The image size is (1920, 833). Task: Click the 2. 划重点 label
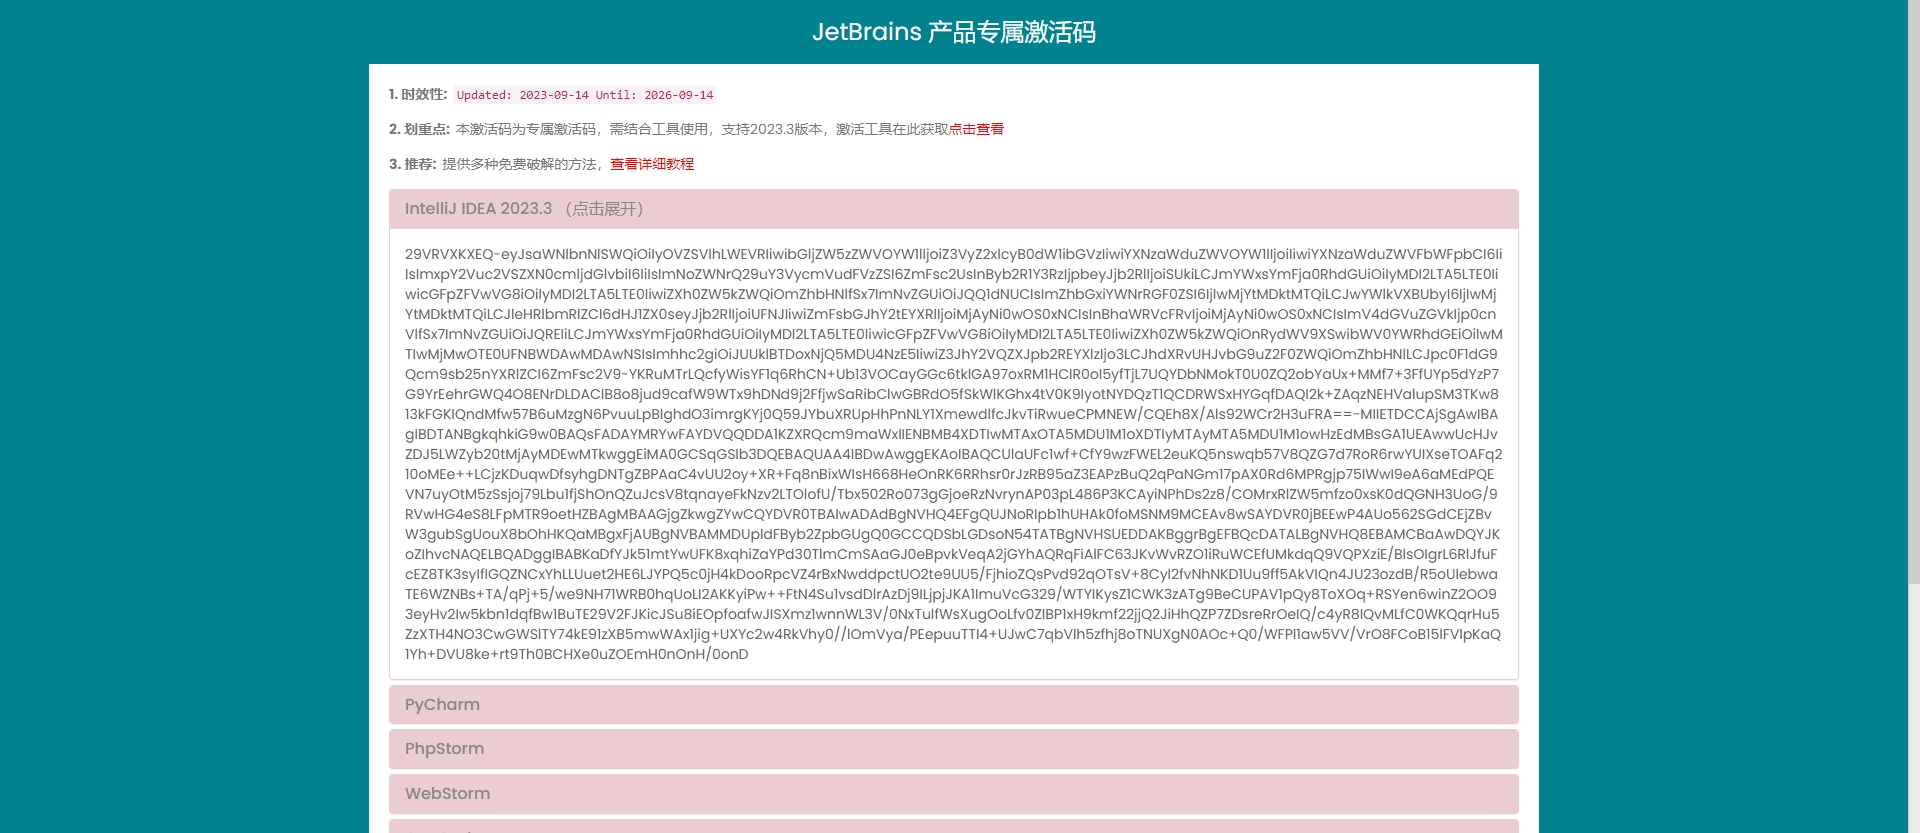(419, 129)
